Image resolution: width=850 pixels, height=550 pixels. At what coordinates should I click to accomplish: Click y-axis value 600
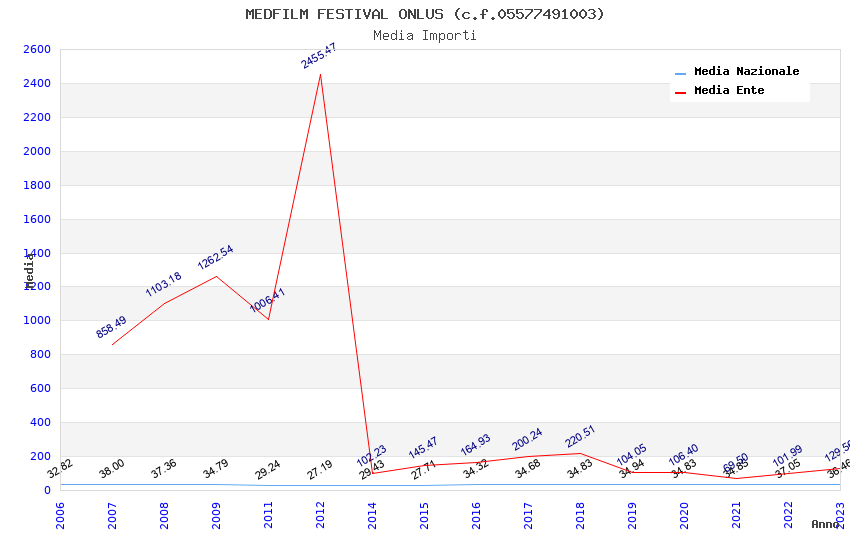click(41, 389)
